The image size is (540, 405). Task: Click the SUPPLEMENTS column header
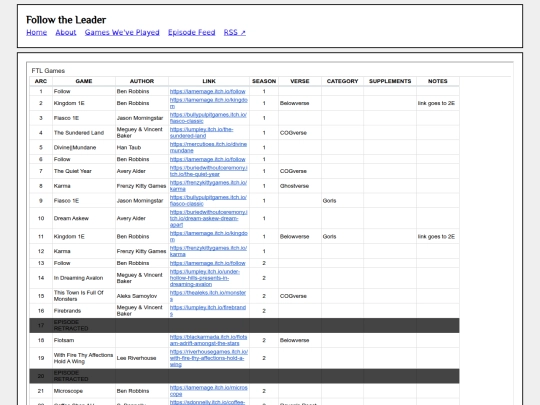[390, 81]
